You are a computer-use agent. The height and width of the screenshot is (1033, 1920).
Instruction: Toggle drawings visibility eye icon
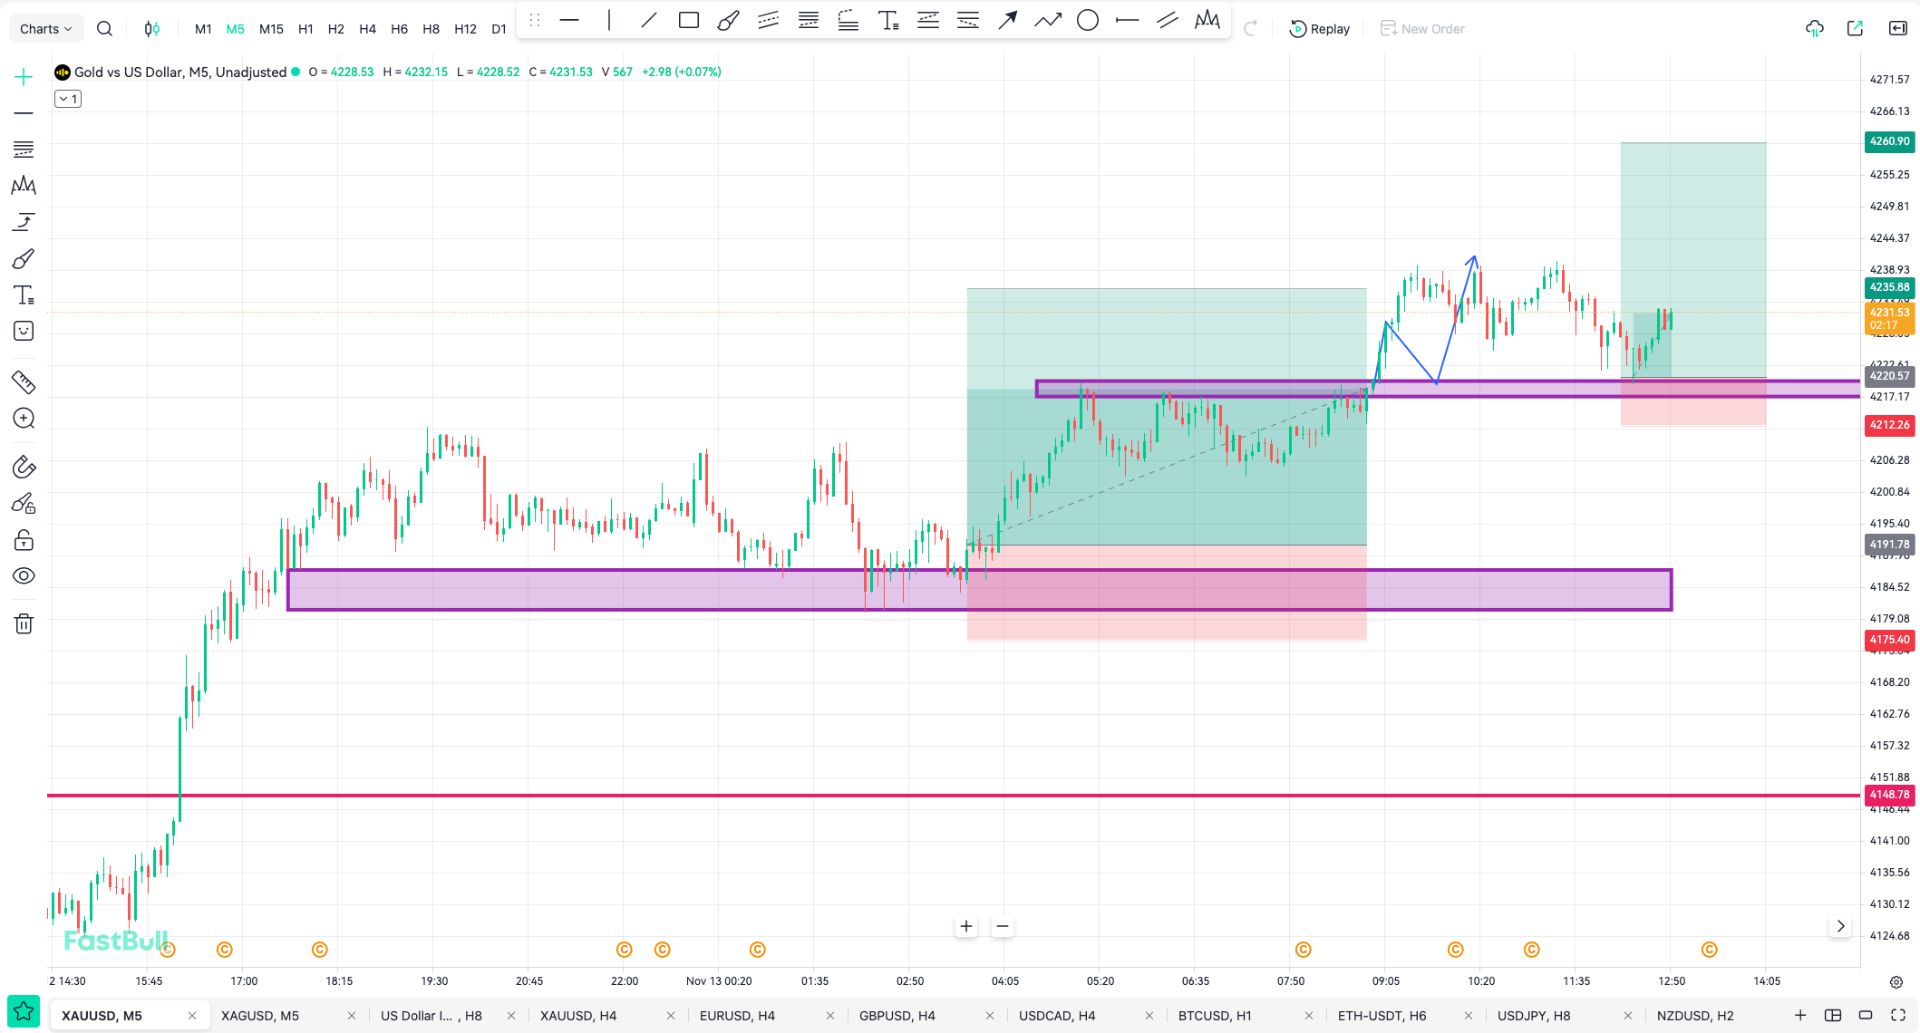click(x=24, y=576)
